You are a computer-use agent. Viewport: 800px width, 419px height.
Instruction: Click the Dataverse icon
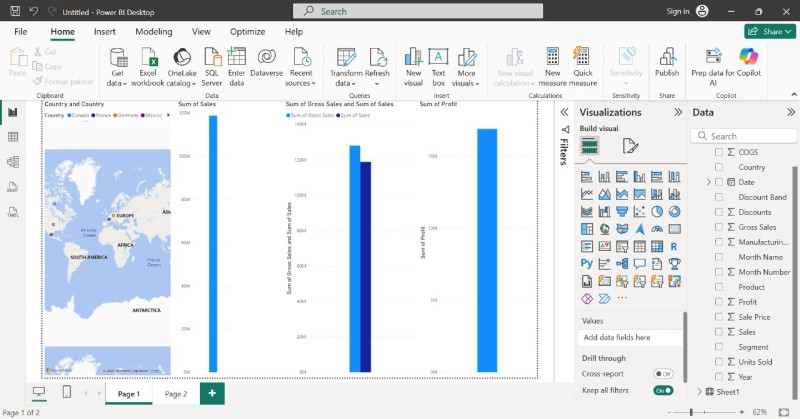pos(268,58)
